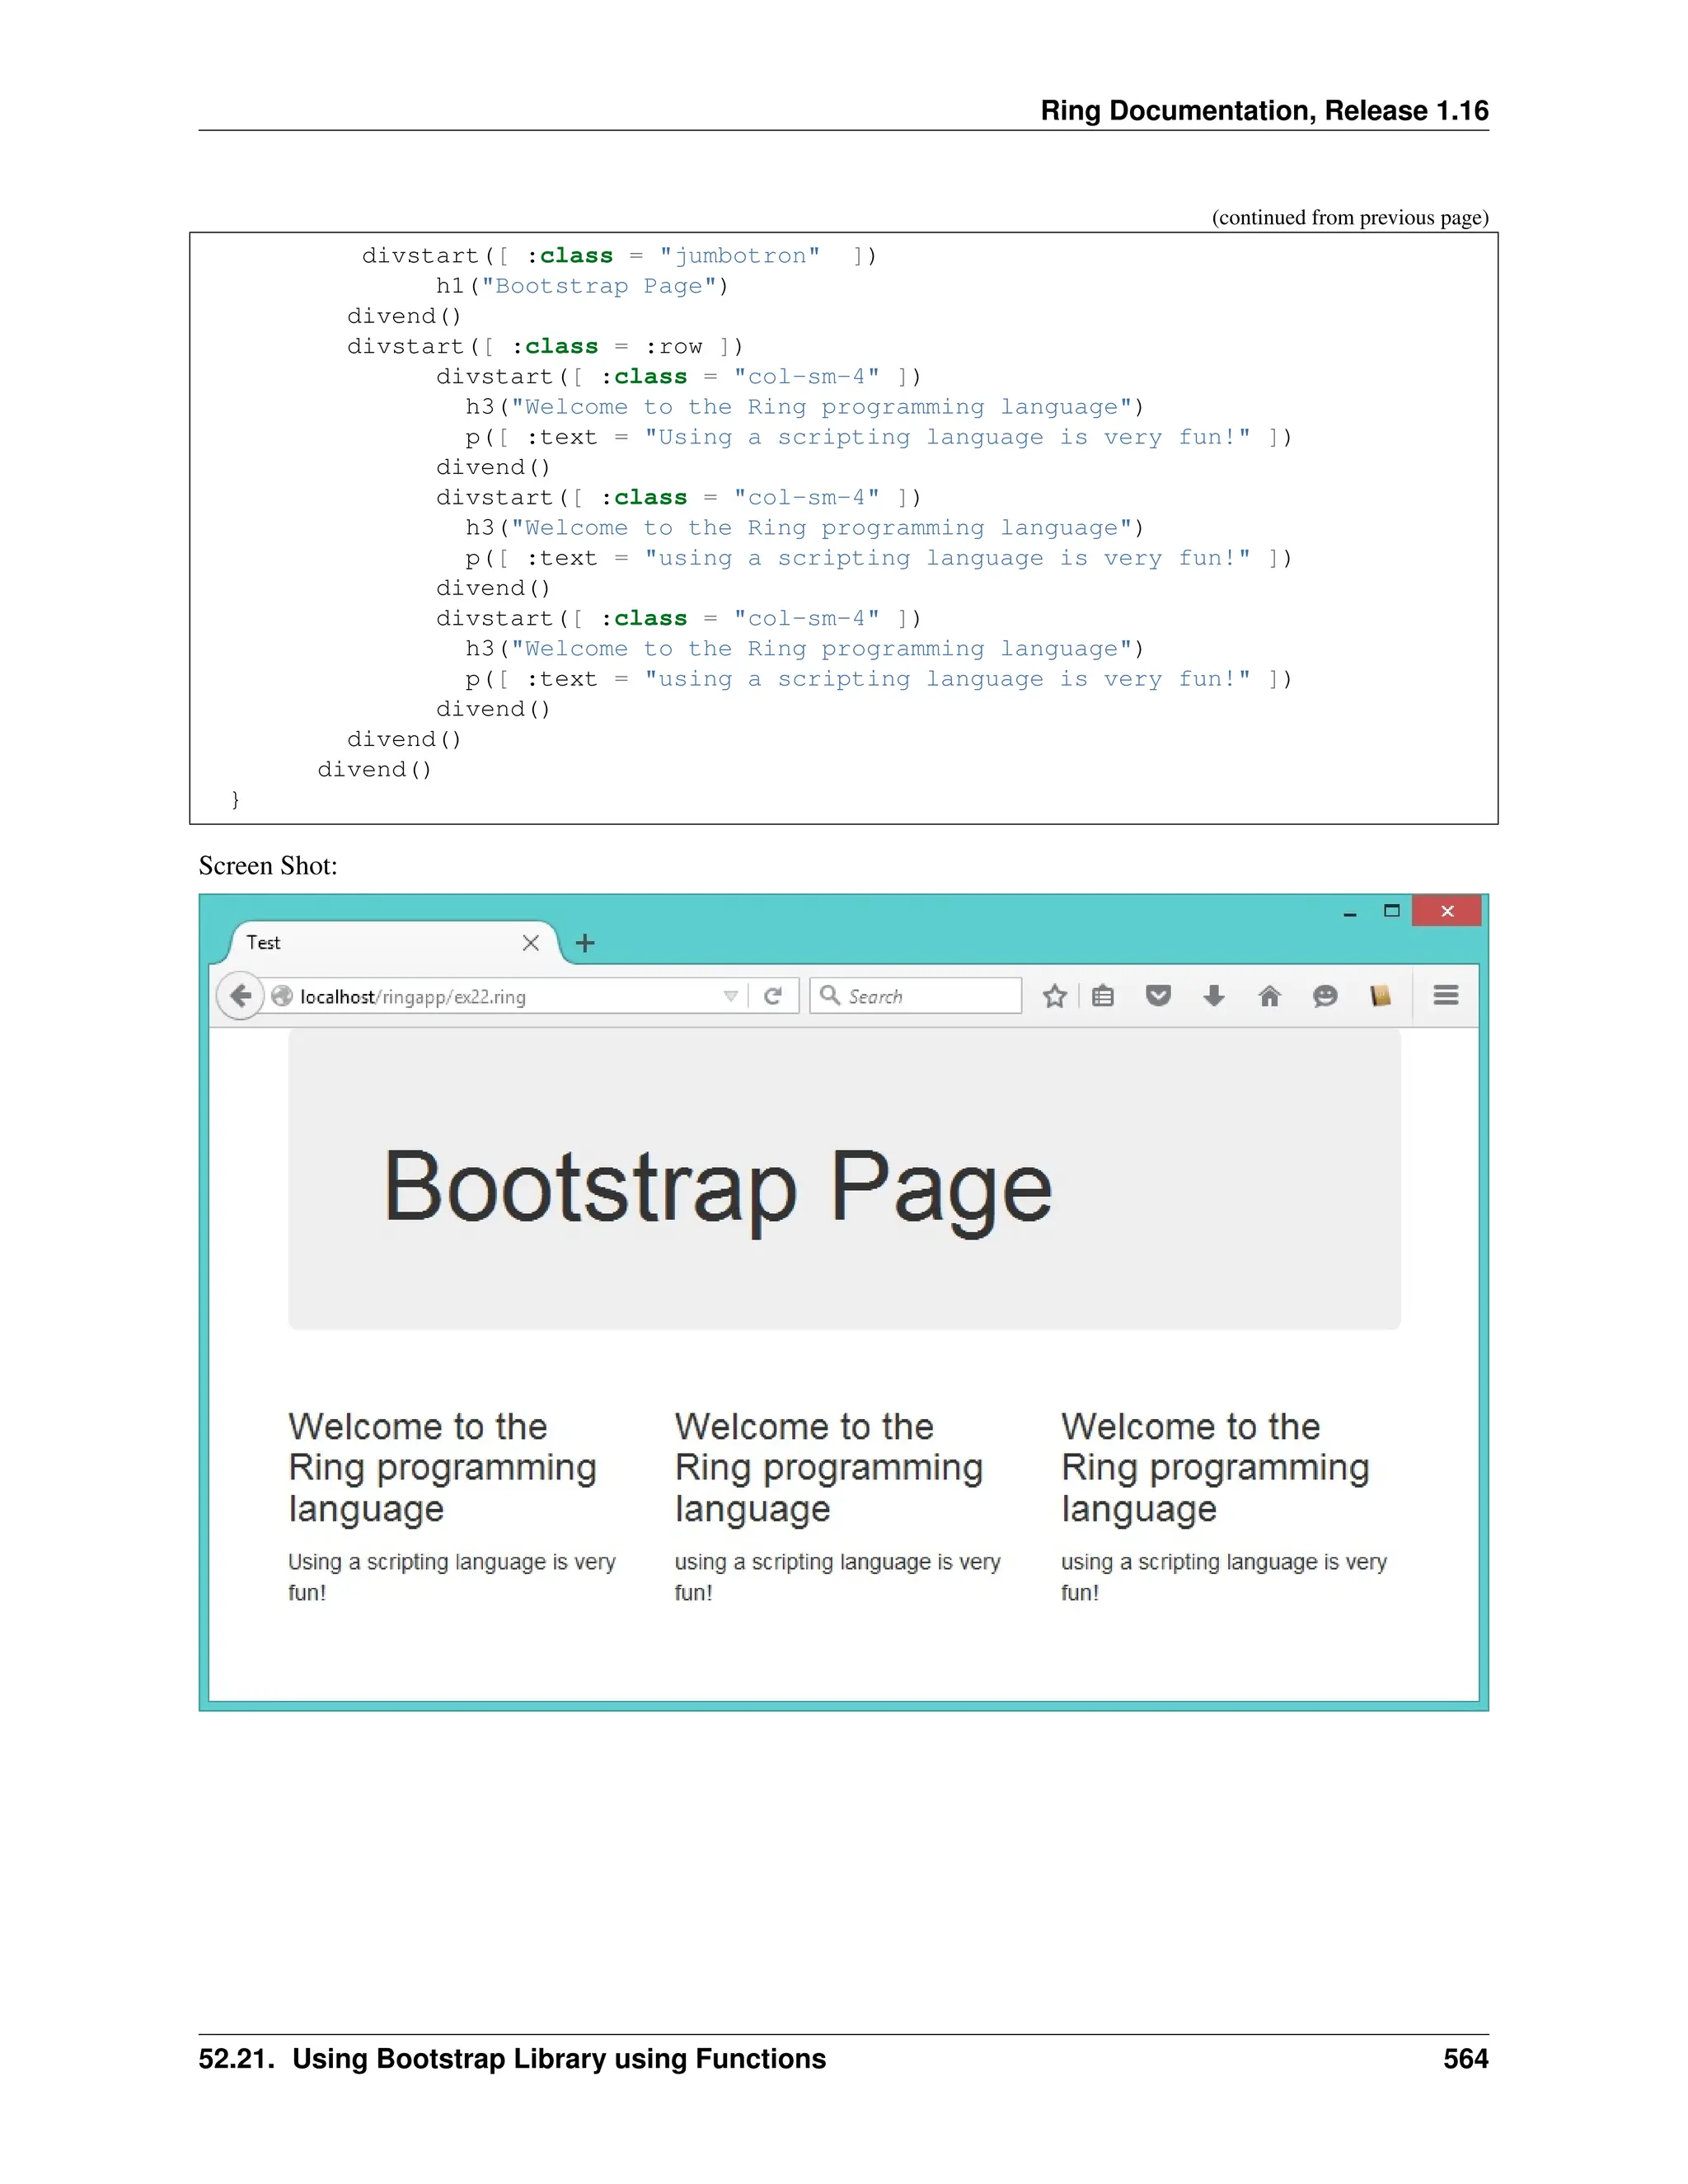Open the bookmarks list icon
Image resolution: width=1688 pixels, height=2184 pixels.
click(1103, 996)
